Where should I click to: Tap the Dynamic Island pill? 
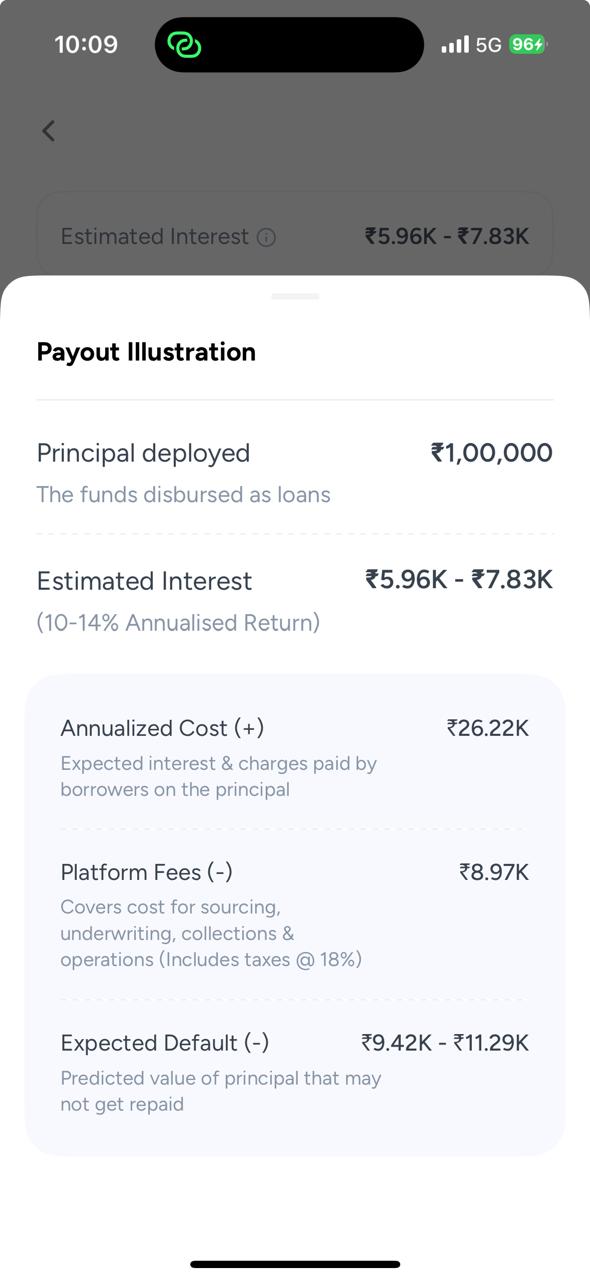click(288, 44)
